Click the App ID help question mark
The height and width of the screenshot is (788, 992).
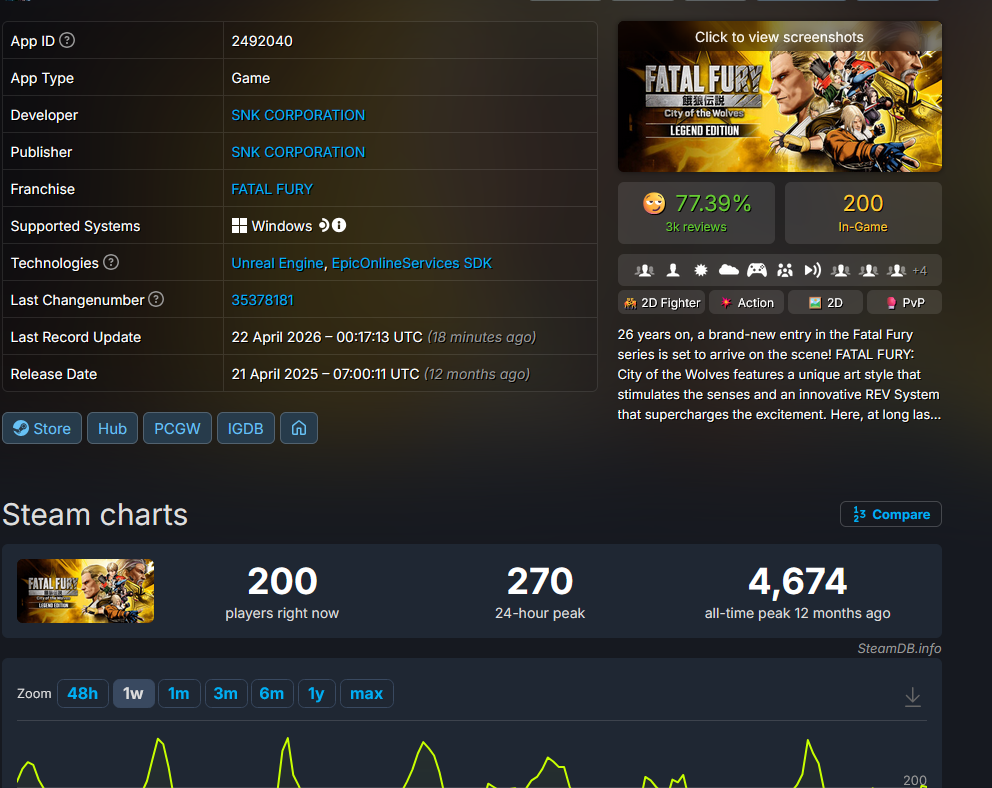coord(66,40)
